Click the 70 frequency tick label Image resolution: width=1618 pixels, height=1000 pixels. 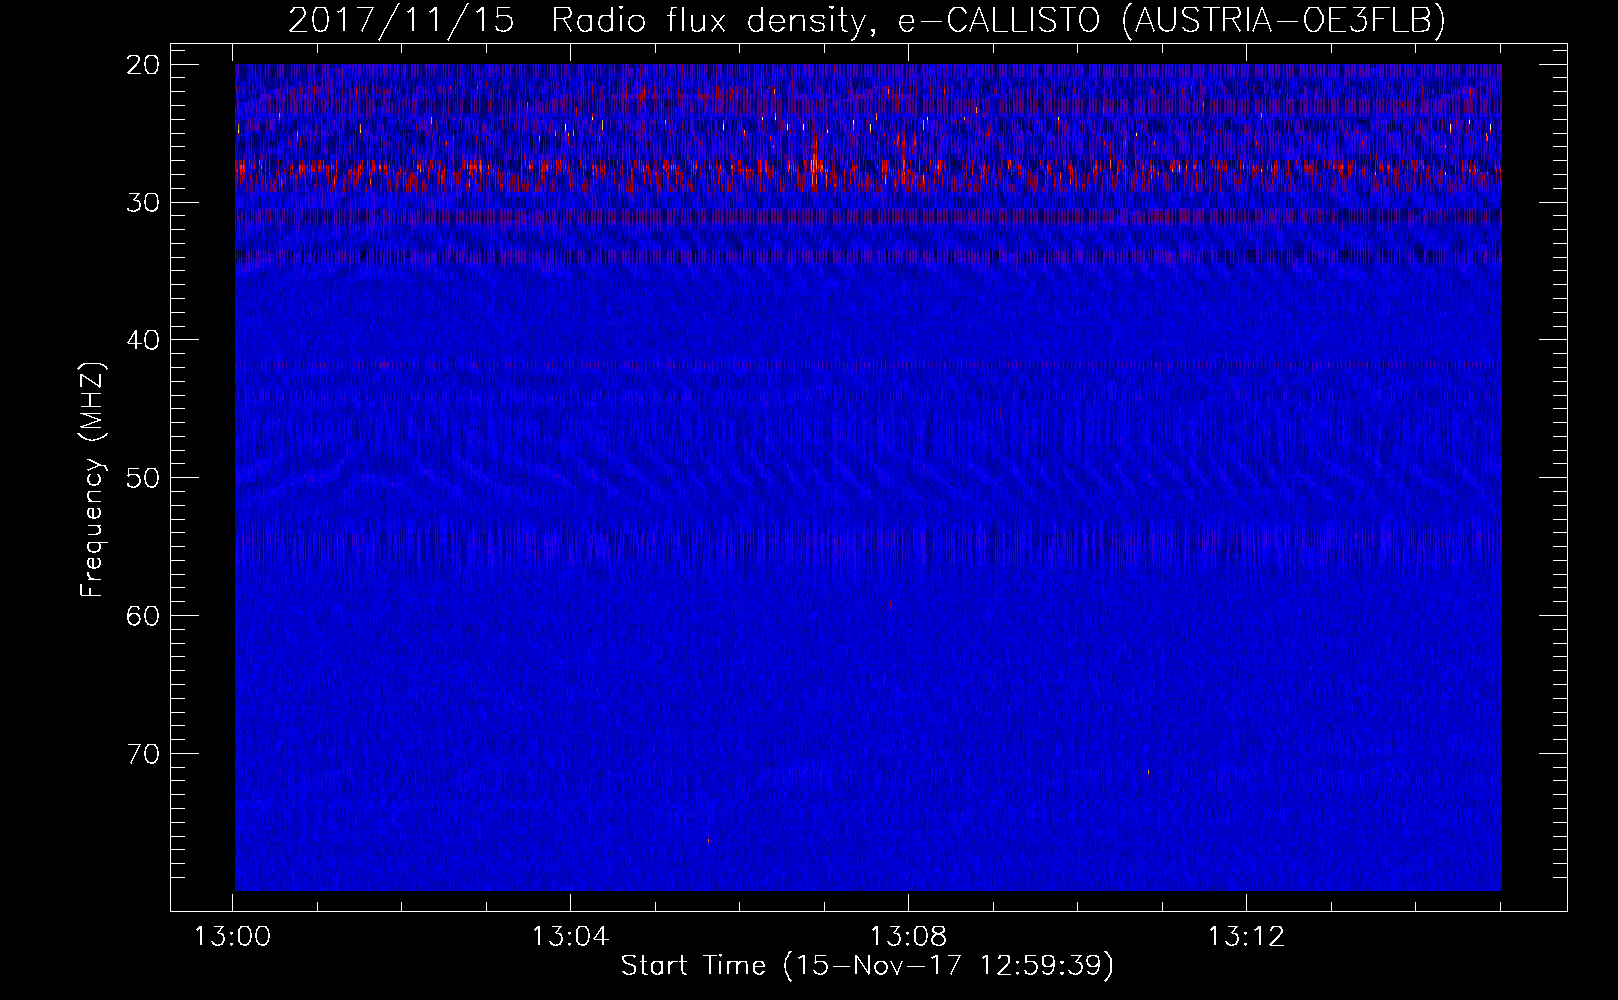[x=144, y=754]
